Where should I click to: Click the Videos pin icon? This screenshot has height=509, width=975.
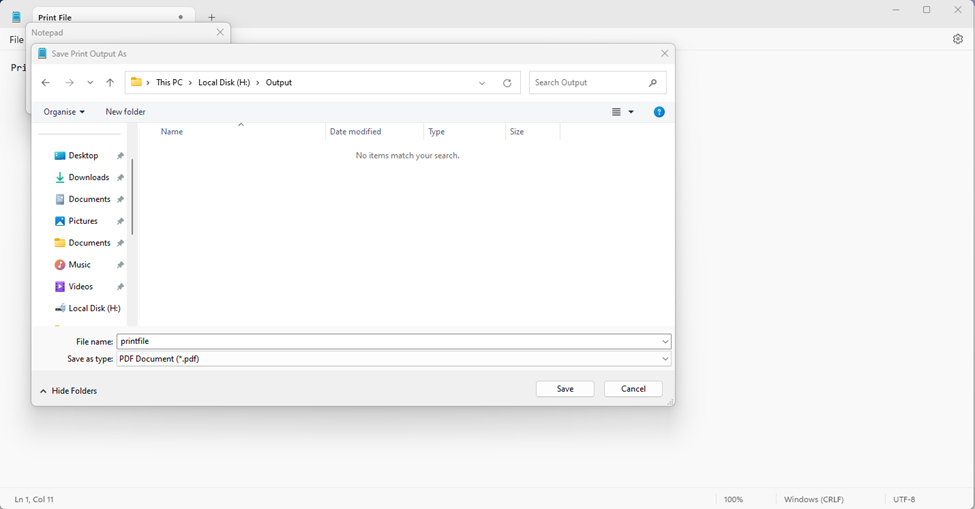(x=120, y=287)
